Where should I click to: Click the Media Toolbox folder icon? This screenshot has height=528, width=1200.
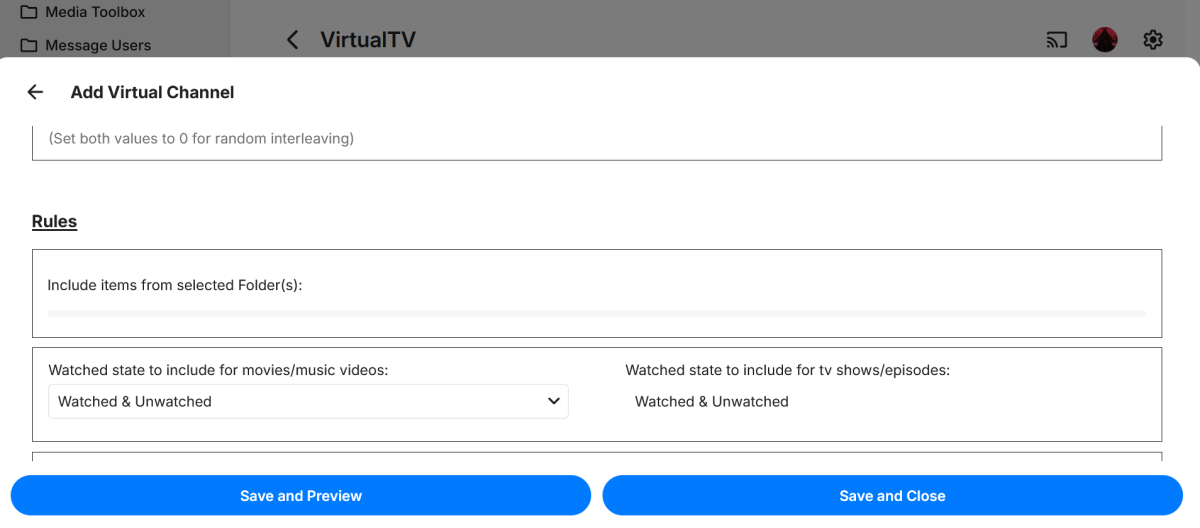pyautogui.click(x=28, y=13)
